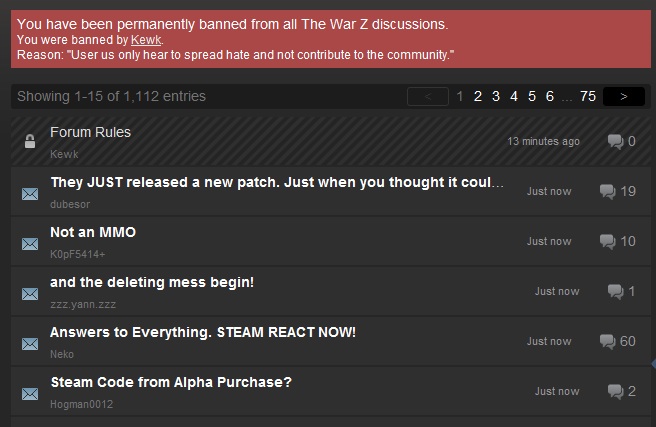Go to next page using right arrow
Viewport: 656px width, 427px height.
624,96
